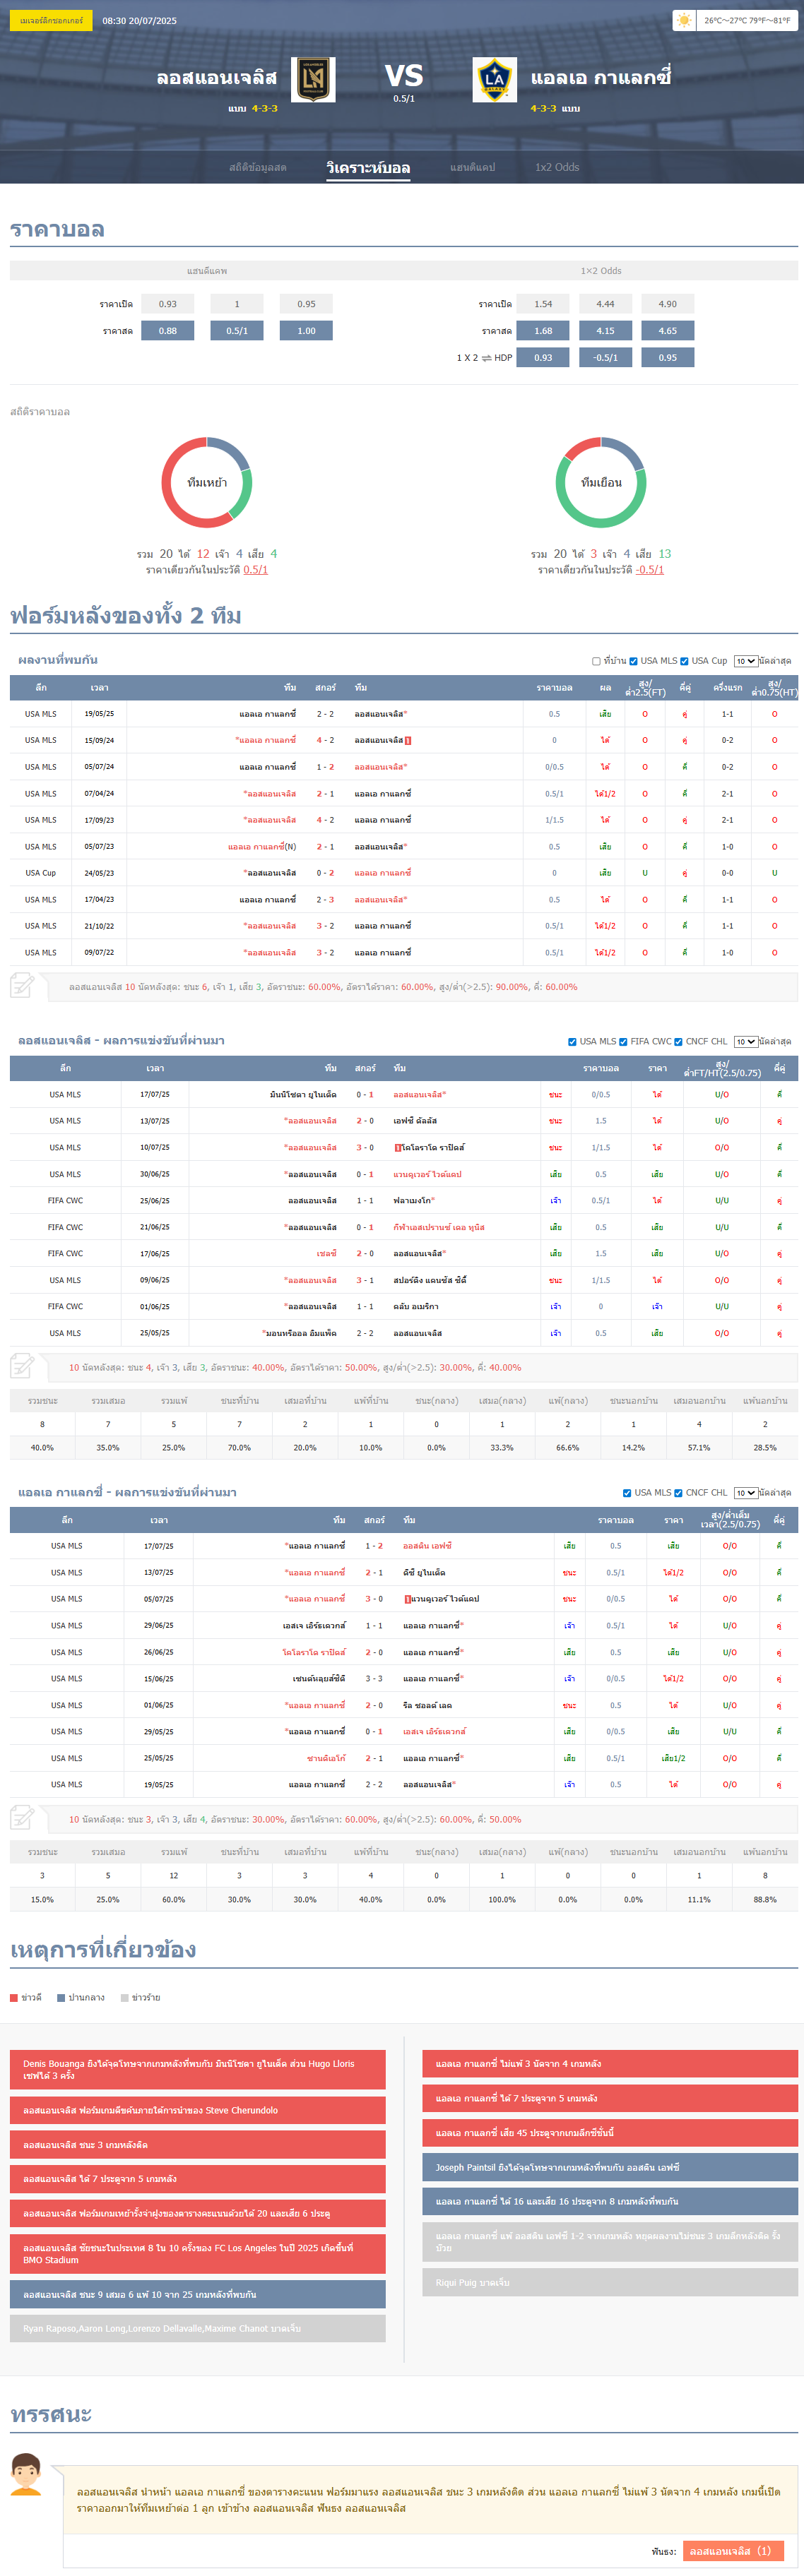Click the grey ข่าวร้าย legend swatch
Screen dimensions: 804x2576
click(x=125, y=1998)
